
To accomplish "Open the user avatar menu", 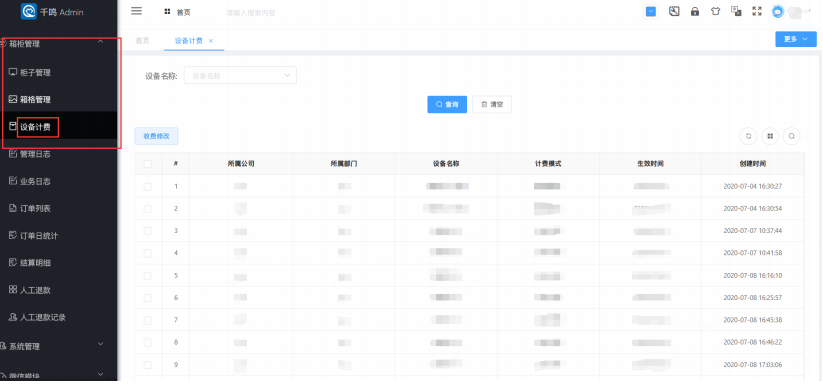I will point(777,12).
